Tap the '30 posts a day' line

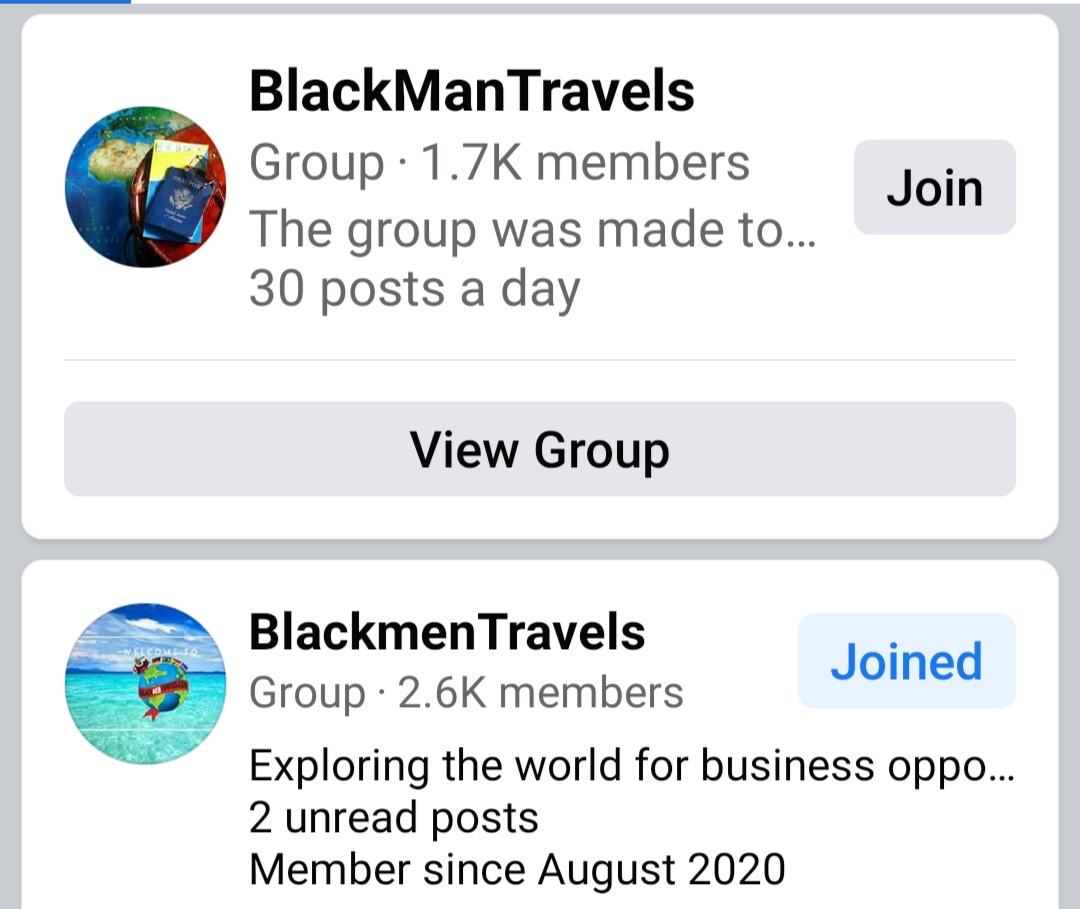[415, 289]
